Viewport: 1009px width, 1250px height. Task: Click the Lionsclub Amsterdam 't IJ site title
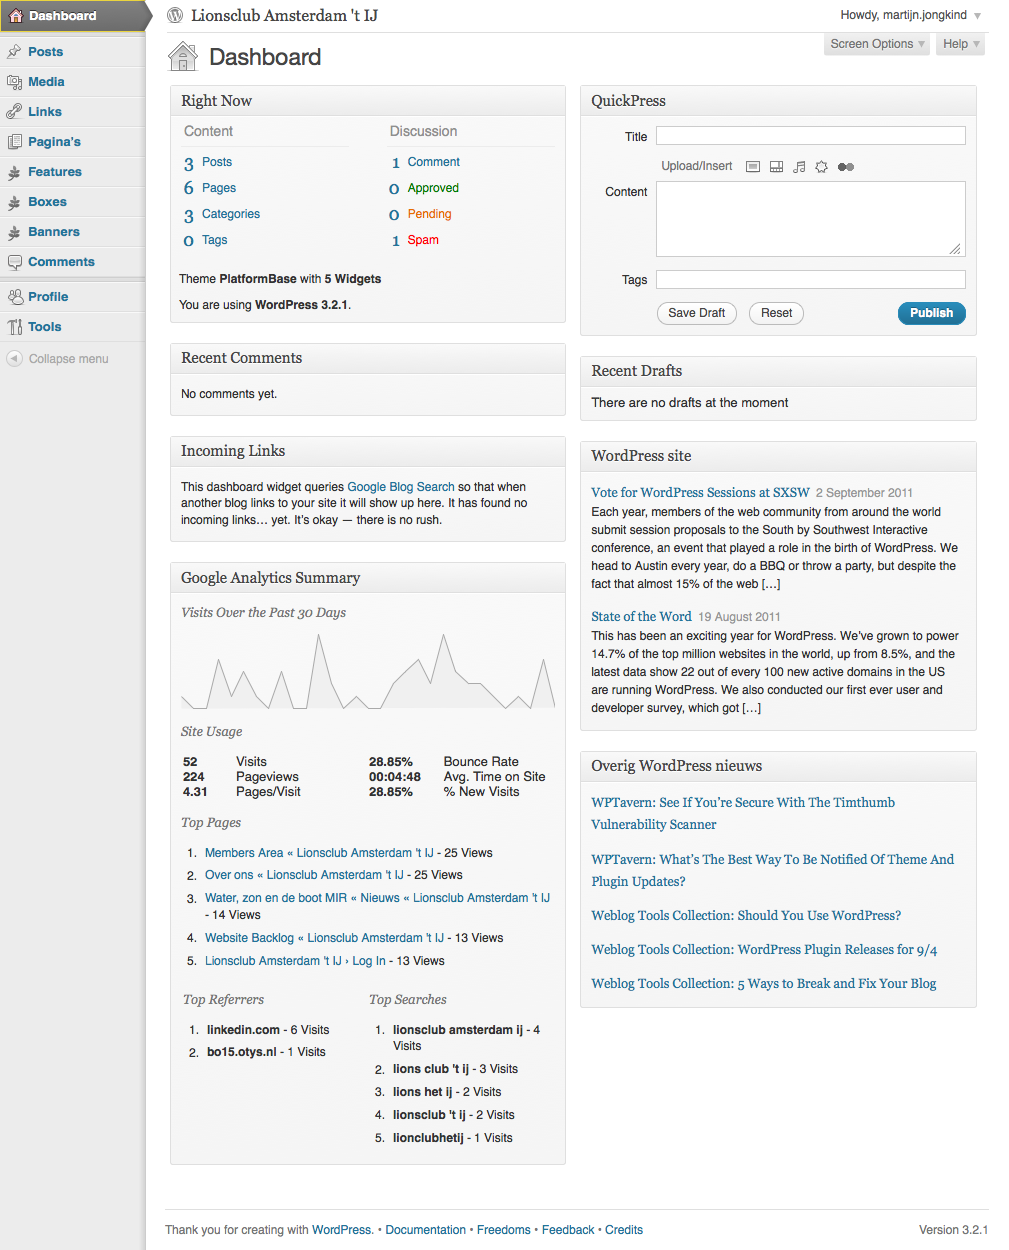[x=284, y=15]
